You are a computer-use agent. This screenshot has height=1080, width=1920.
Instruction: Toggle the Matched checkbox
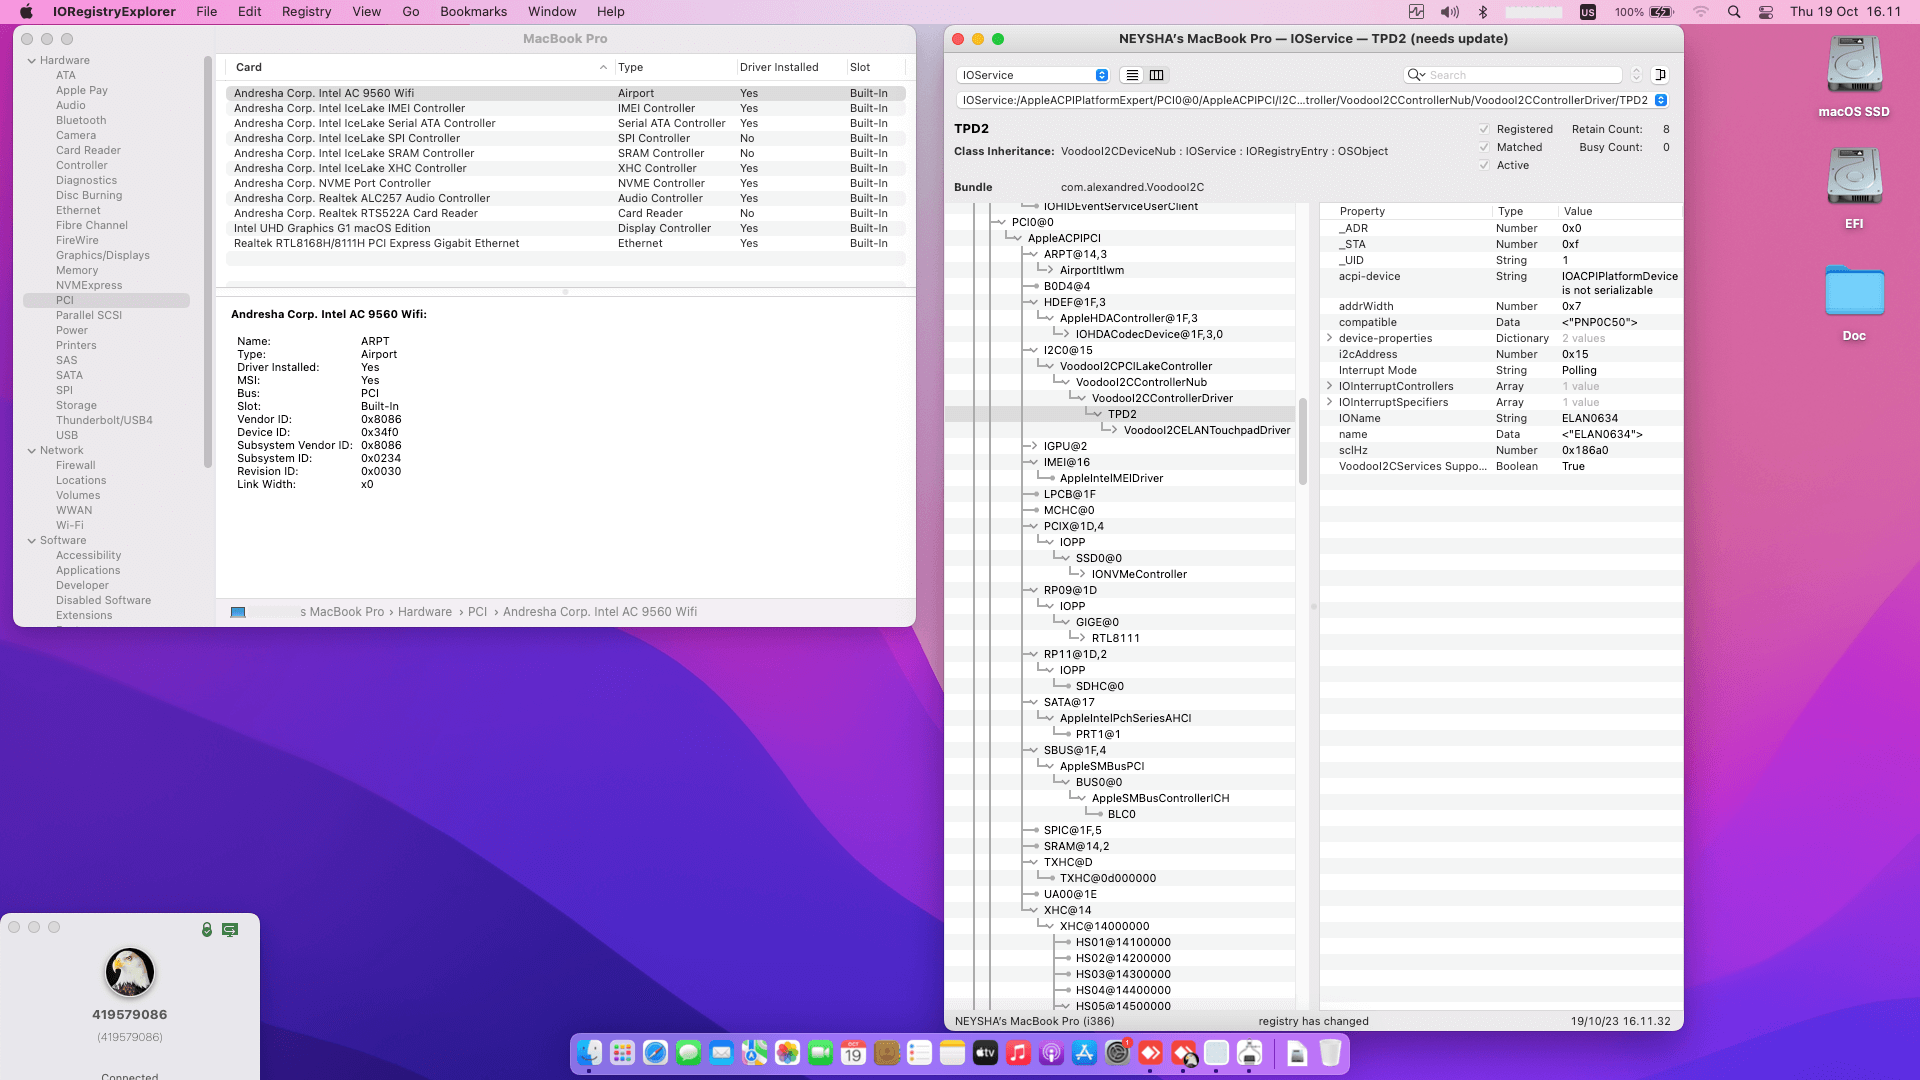click(1484, 147)
